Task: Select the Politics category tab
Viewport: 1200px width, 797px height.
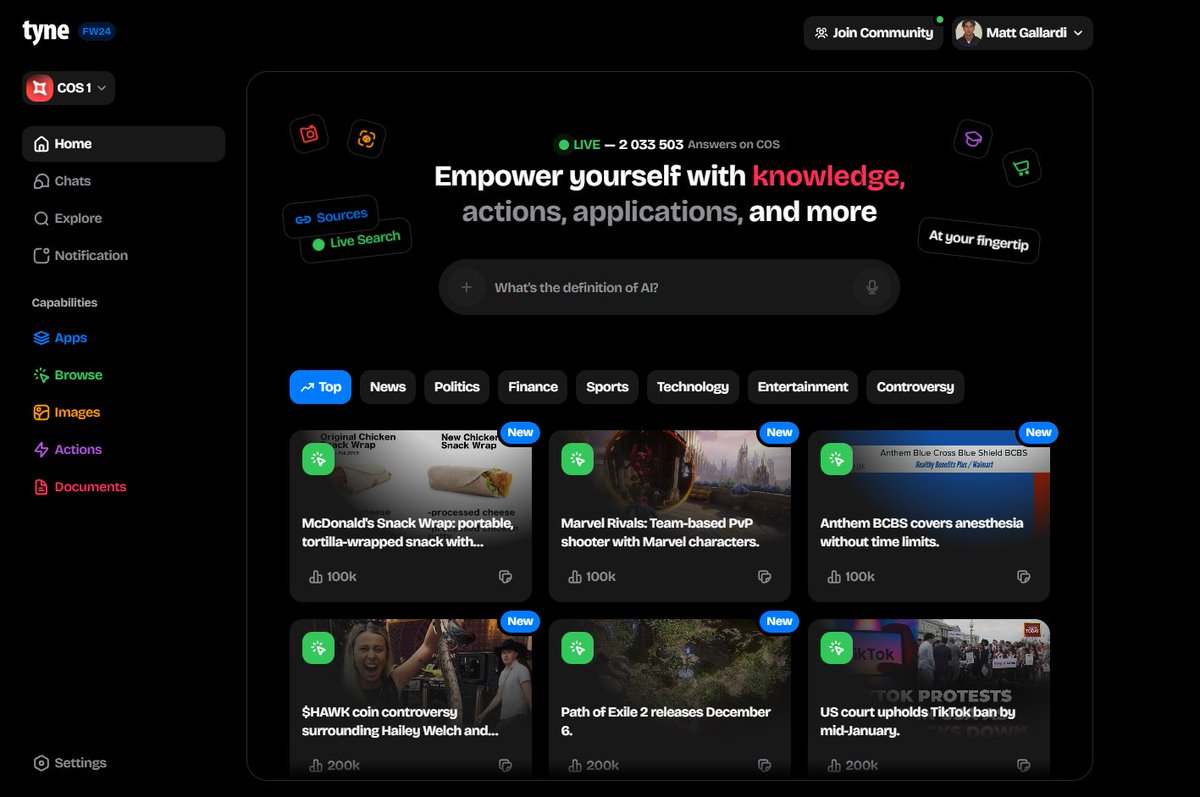Action: tap(457, 387)
